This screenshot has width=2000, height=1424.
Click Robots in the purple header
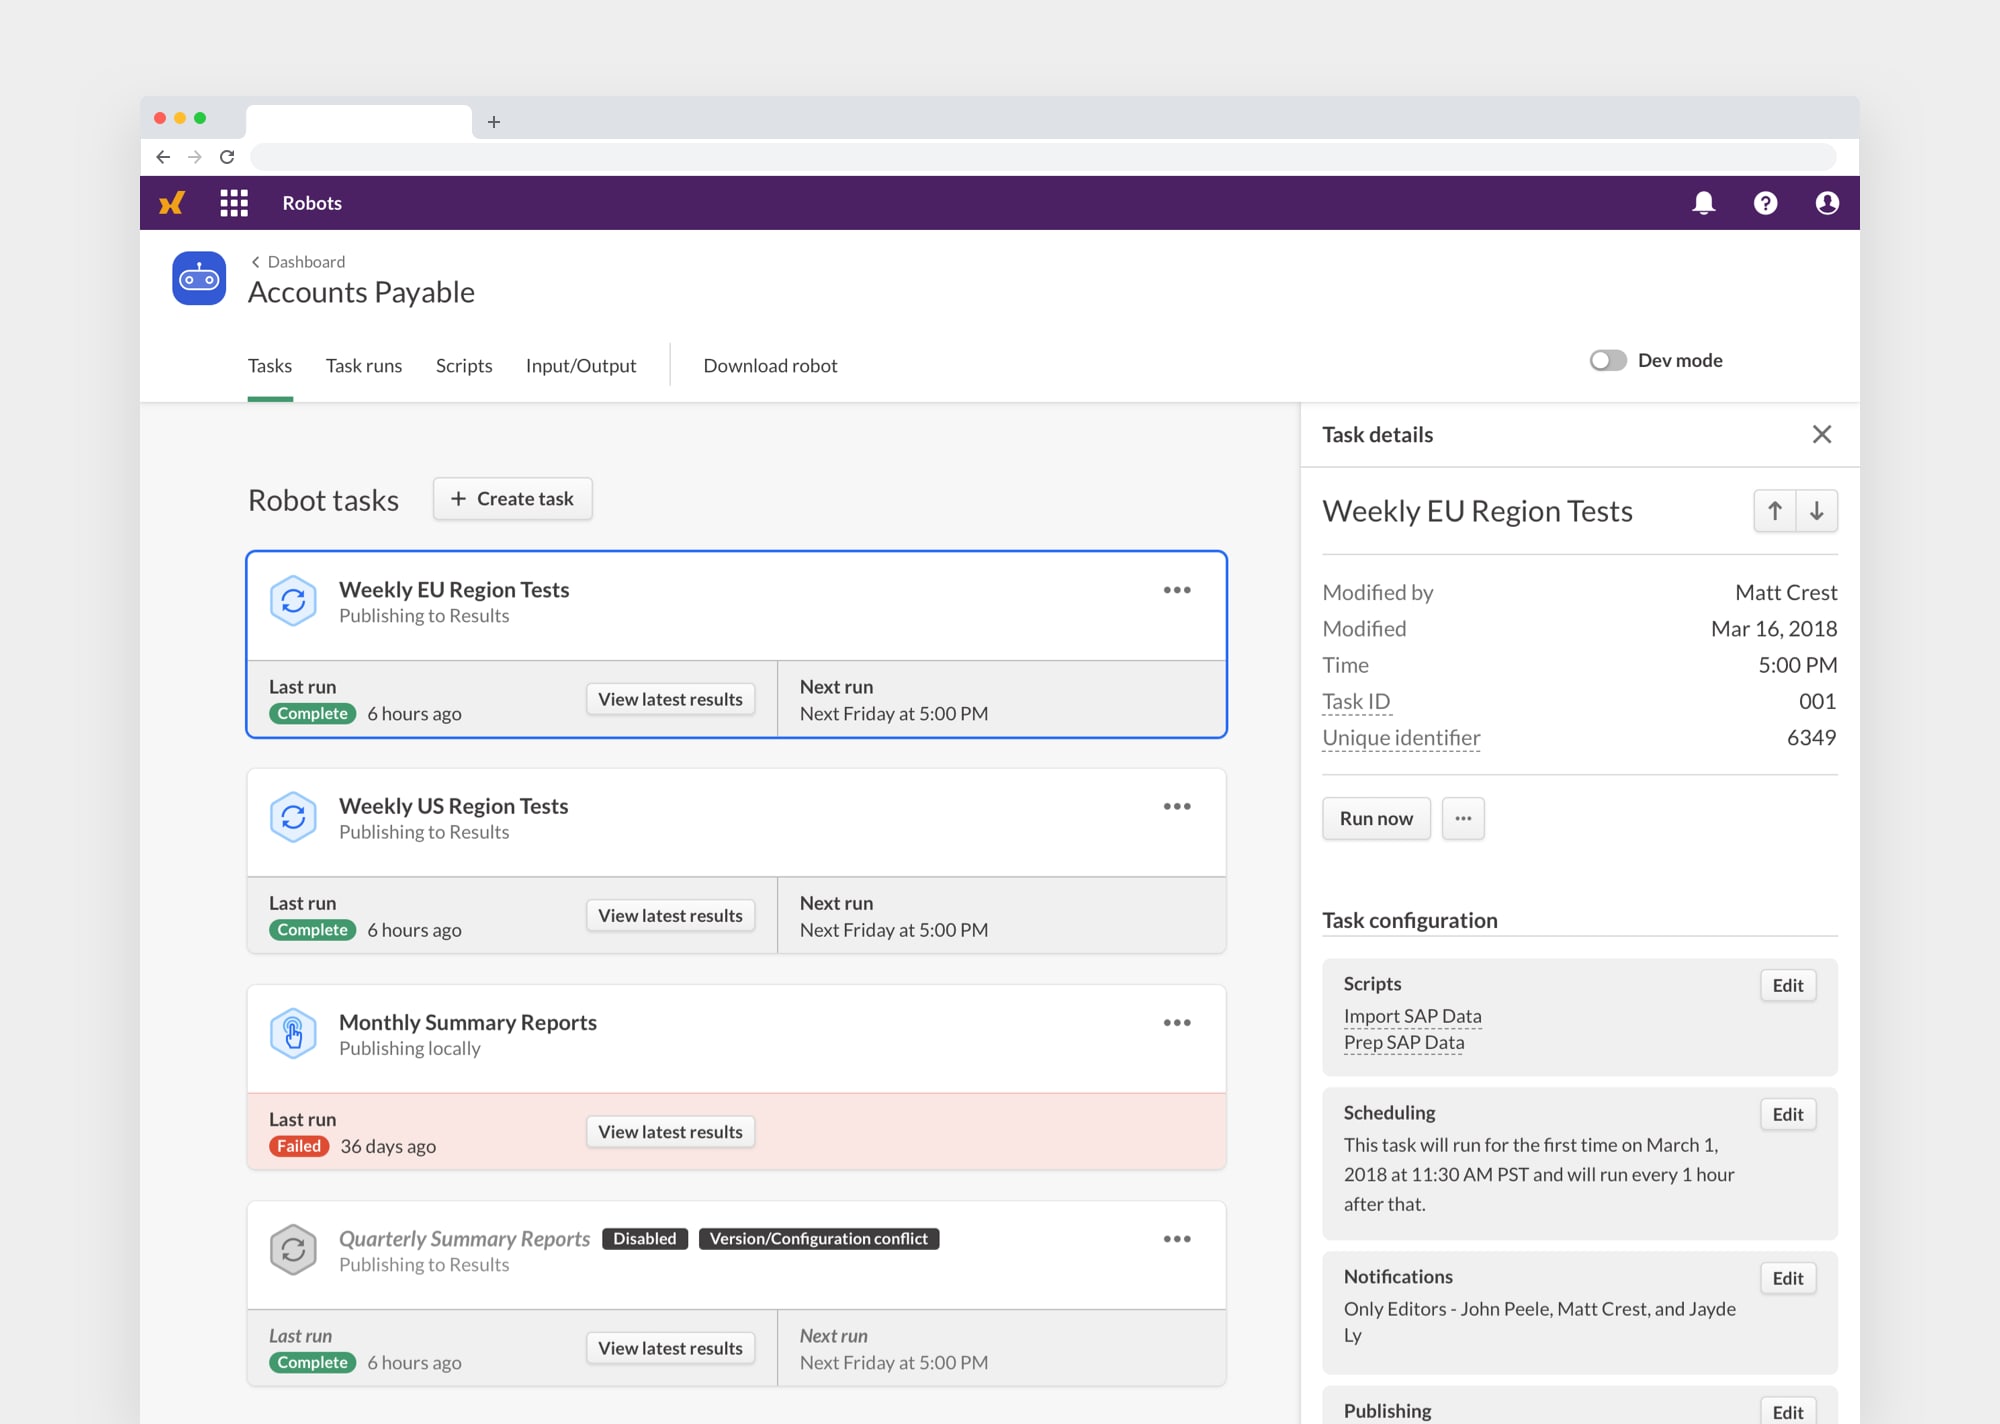tap(312, 203)
